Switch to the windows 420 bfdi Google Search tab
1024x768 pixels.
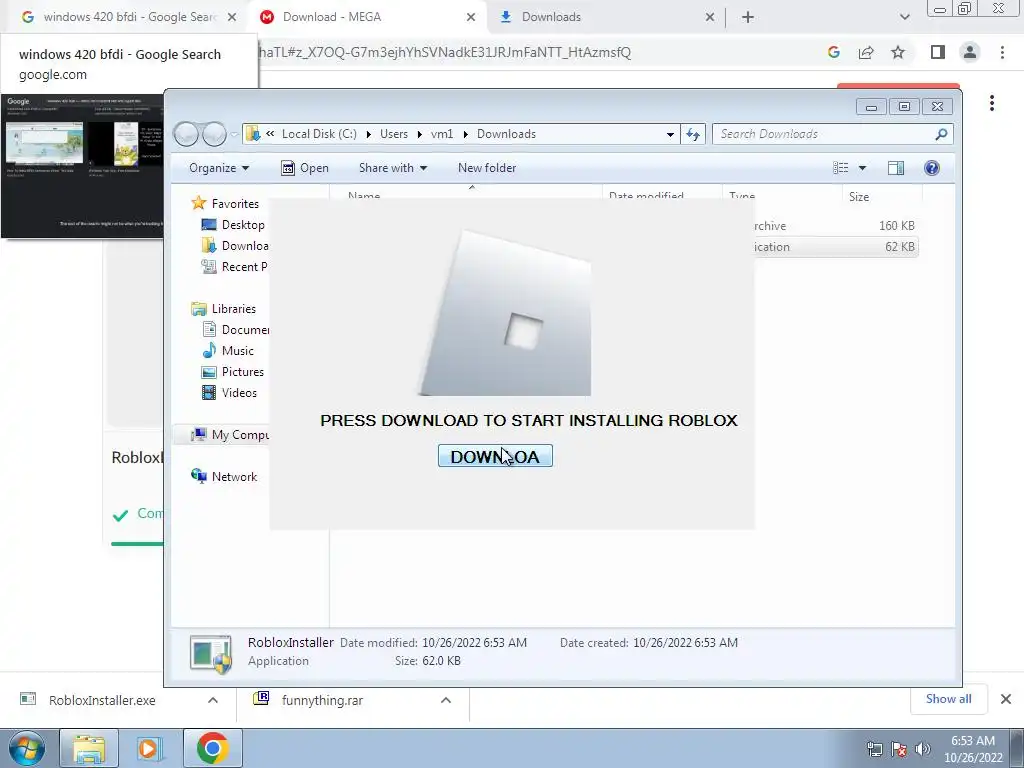[x=129, y=17]
